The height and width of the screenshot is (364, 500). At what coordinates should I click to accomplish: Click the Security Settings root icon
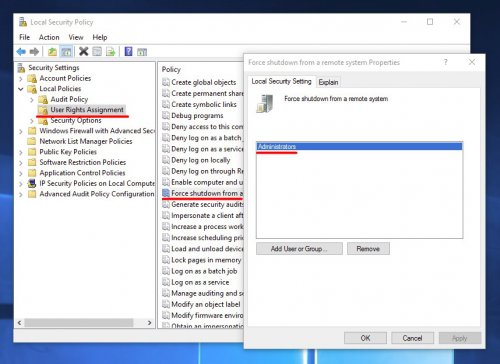(21, 68)
